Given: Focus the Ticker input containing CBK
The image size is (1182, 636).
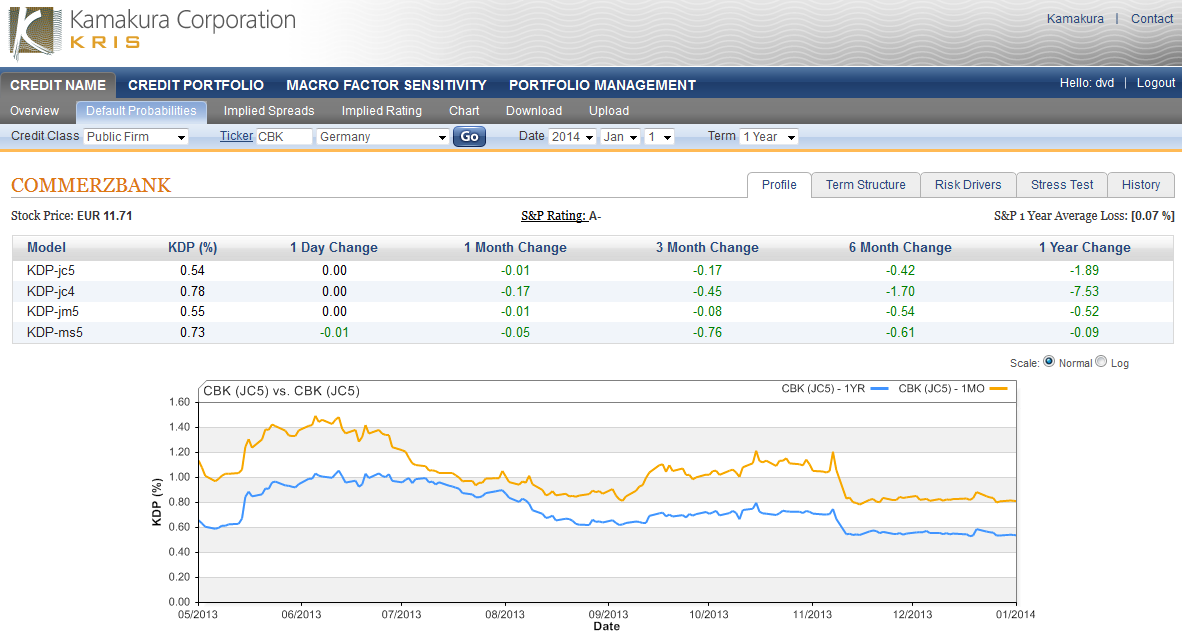Looking at the screenshot, I should [x=283, y=136].
